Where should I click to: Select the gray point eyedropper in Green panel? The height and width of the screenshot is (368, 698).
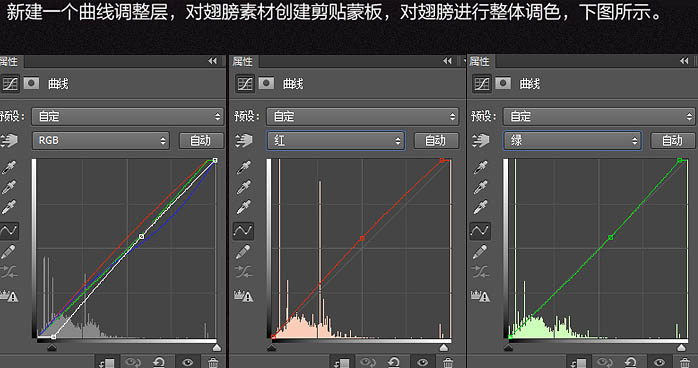(480, 187)
